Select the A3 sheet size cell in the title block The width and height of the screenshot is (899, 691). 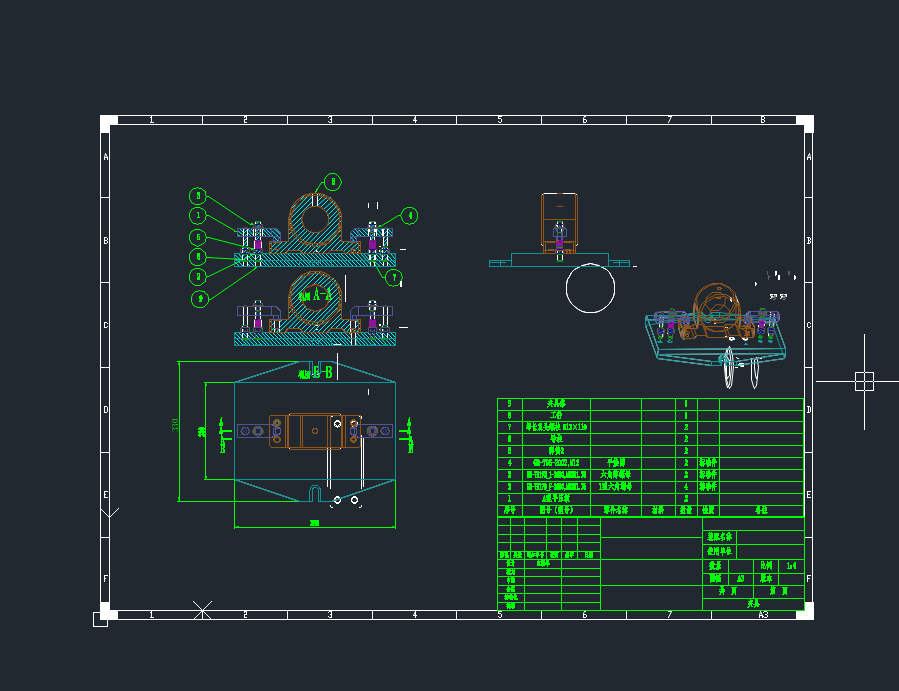pyautogui.click(x=740, y=579)
